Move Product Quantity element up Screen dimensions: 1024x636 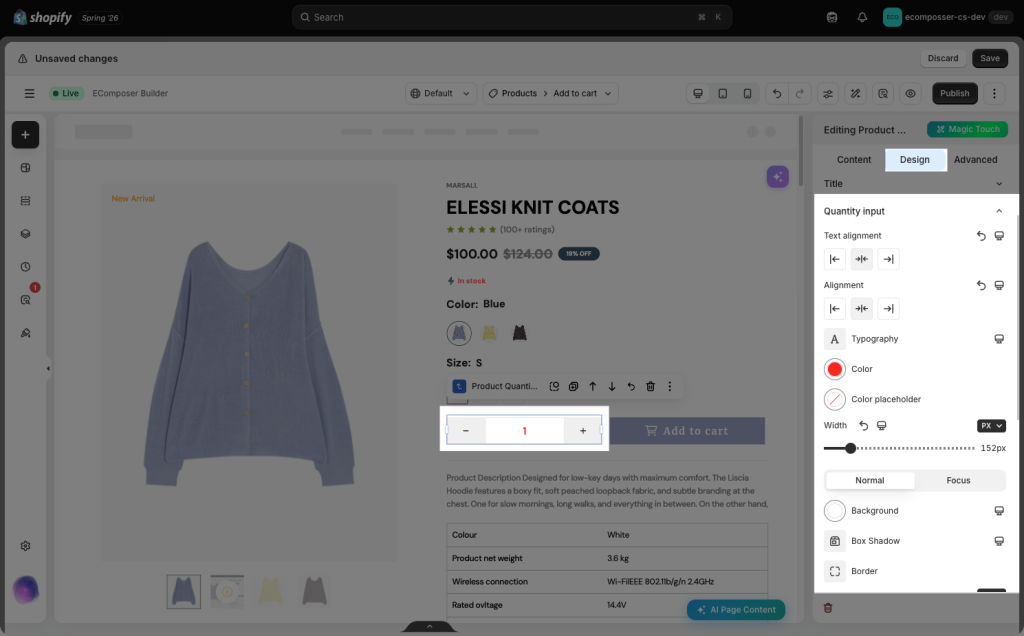pos(592,387)
